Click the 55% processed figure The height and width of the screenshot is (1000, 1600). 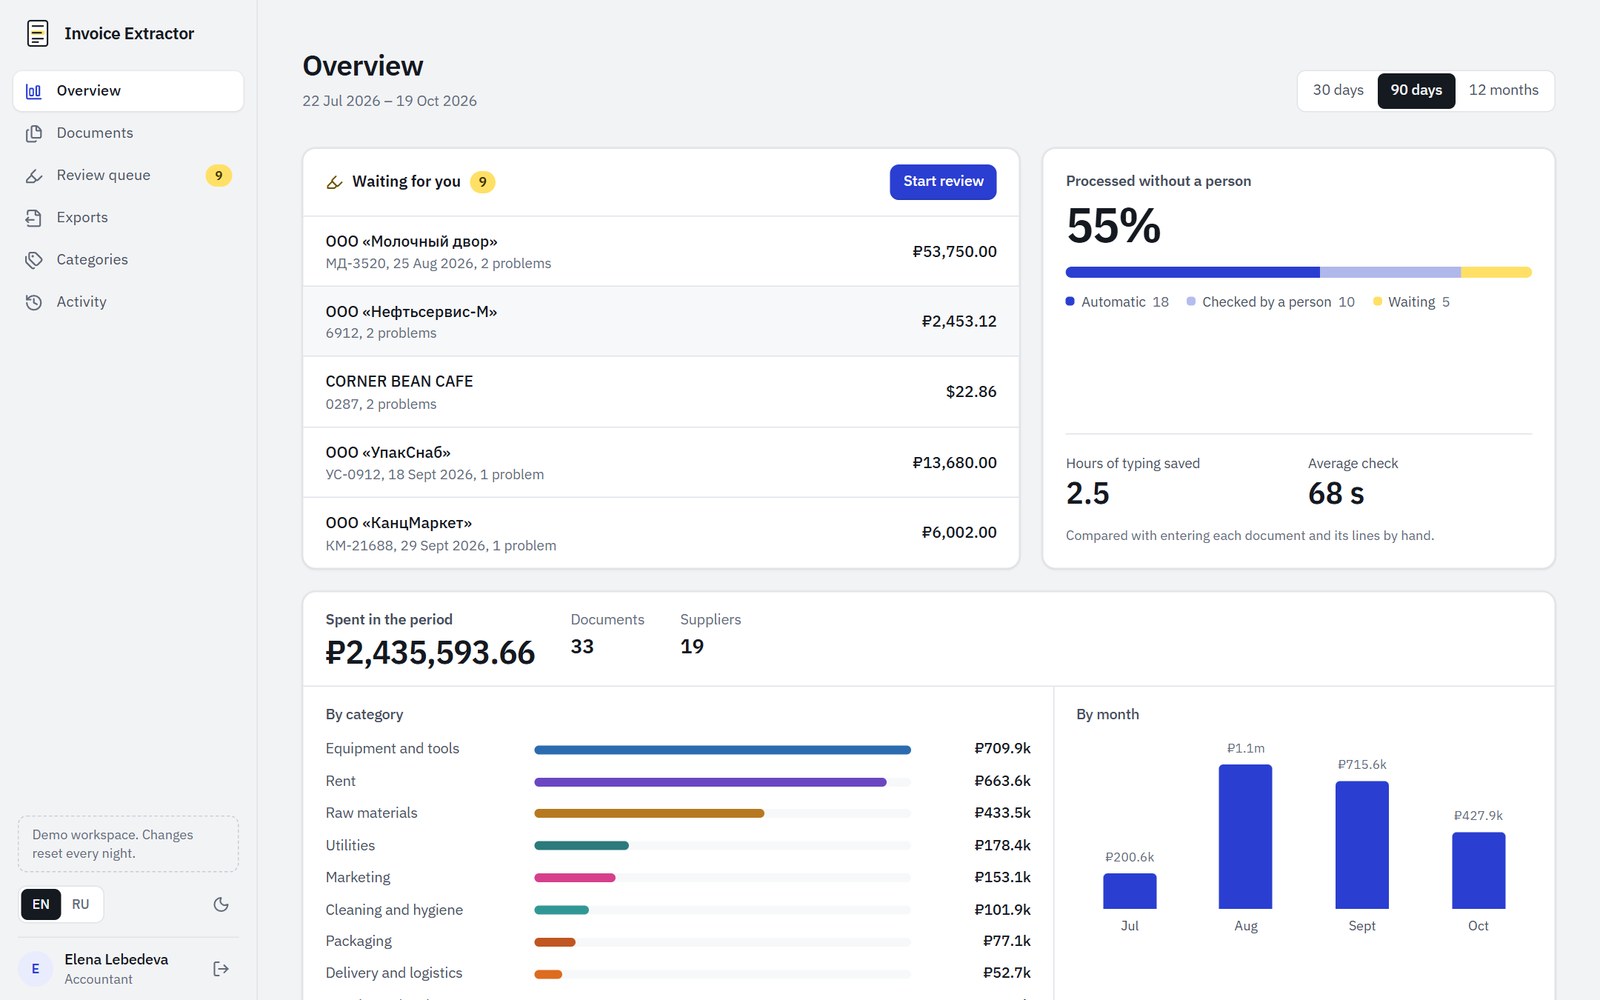(1113, 226)
